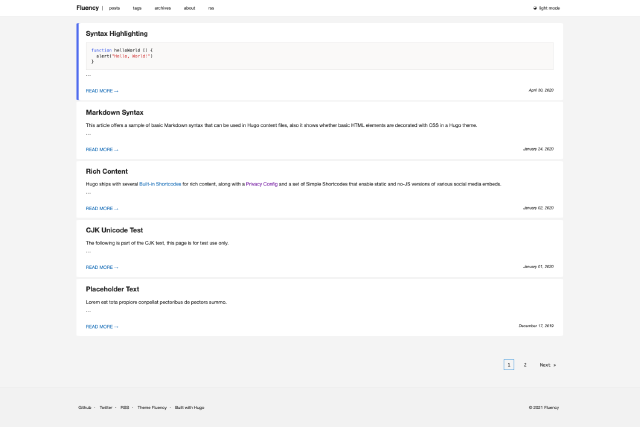Viewport: 640px width, 427px height.
Task: Click Read More under Syntax Highlighting
Action: pyautogui.click(x=102, y=90)
